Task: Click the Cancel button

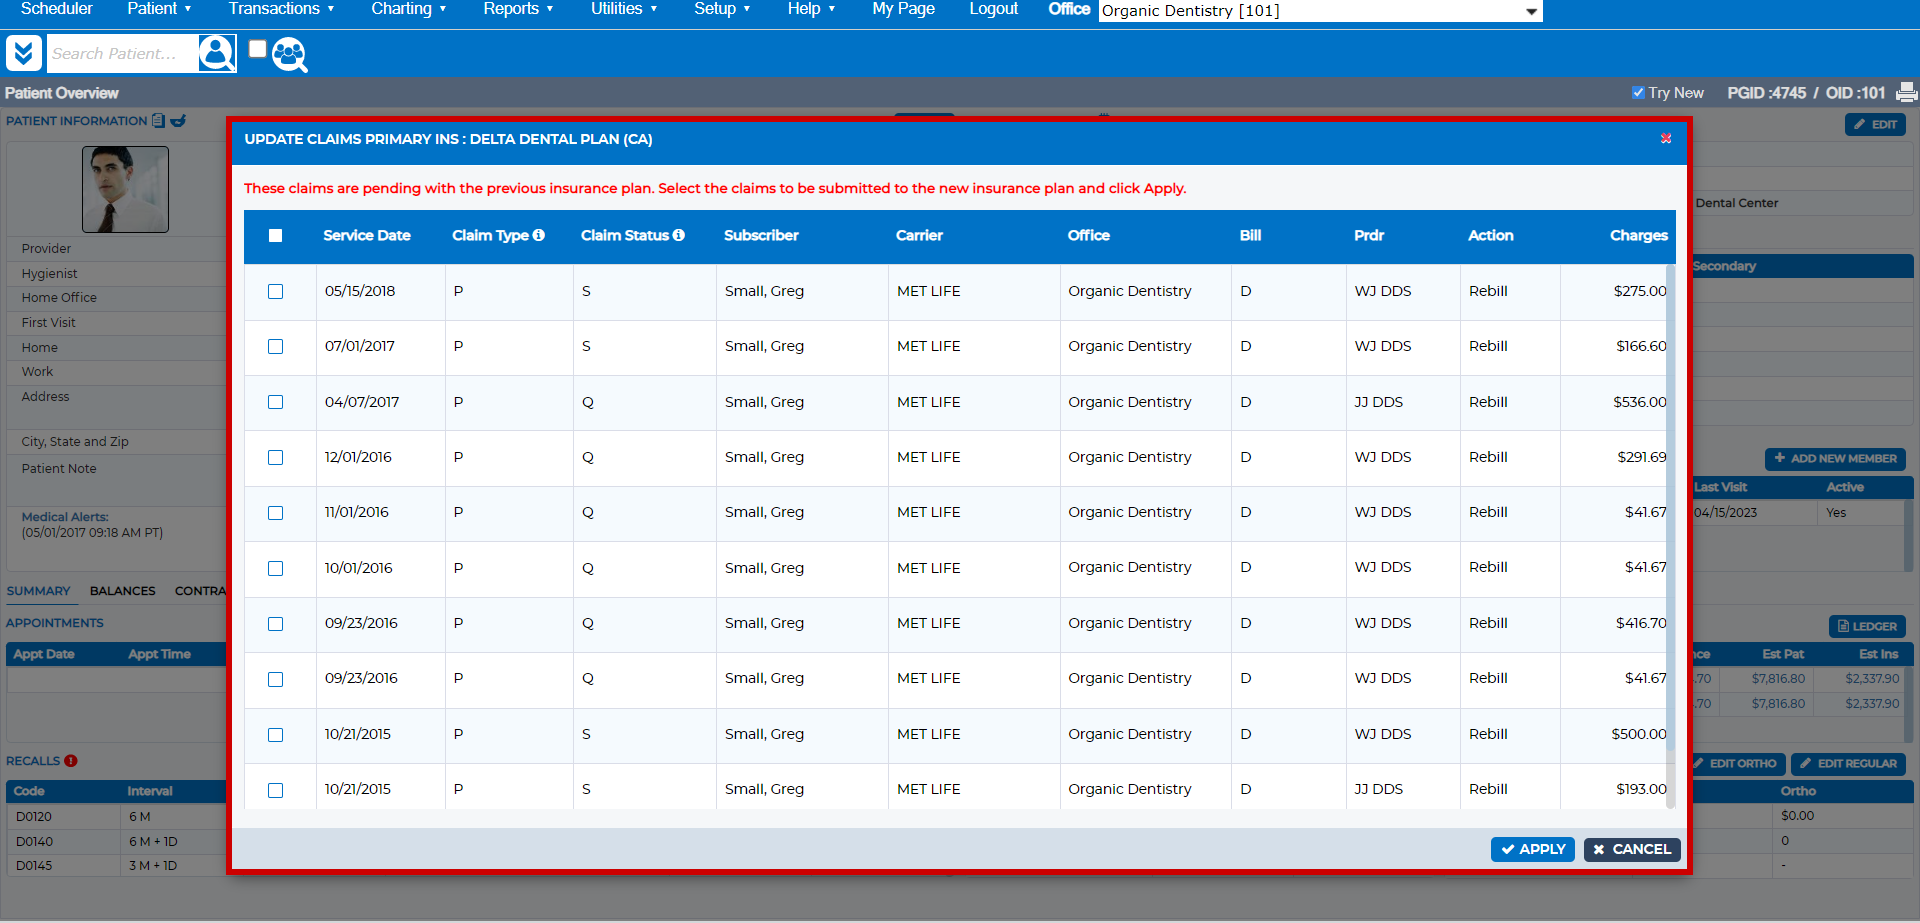Action: 1632,849
